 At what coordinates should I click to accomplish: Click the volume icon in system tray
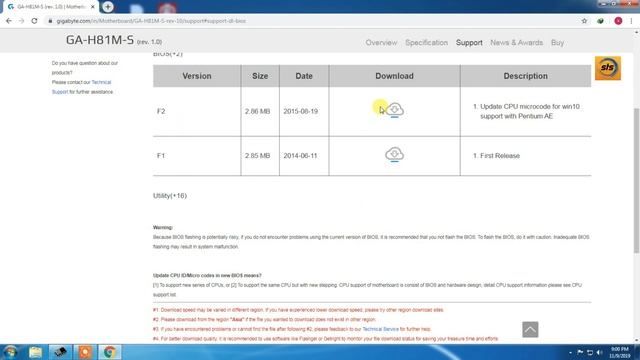coord(599,352)
